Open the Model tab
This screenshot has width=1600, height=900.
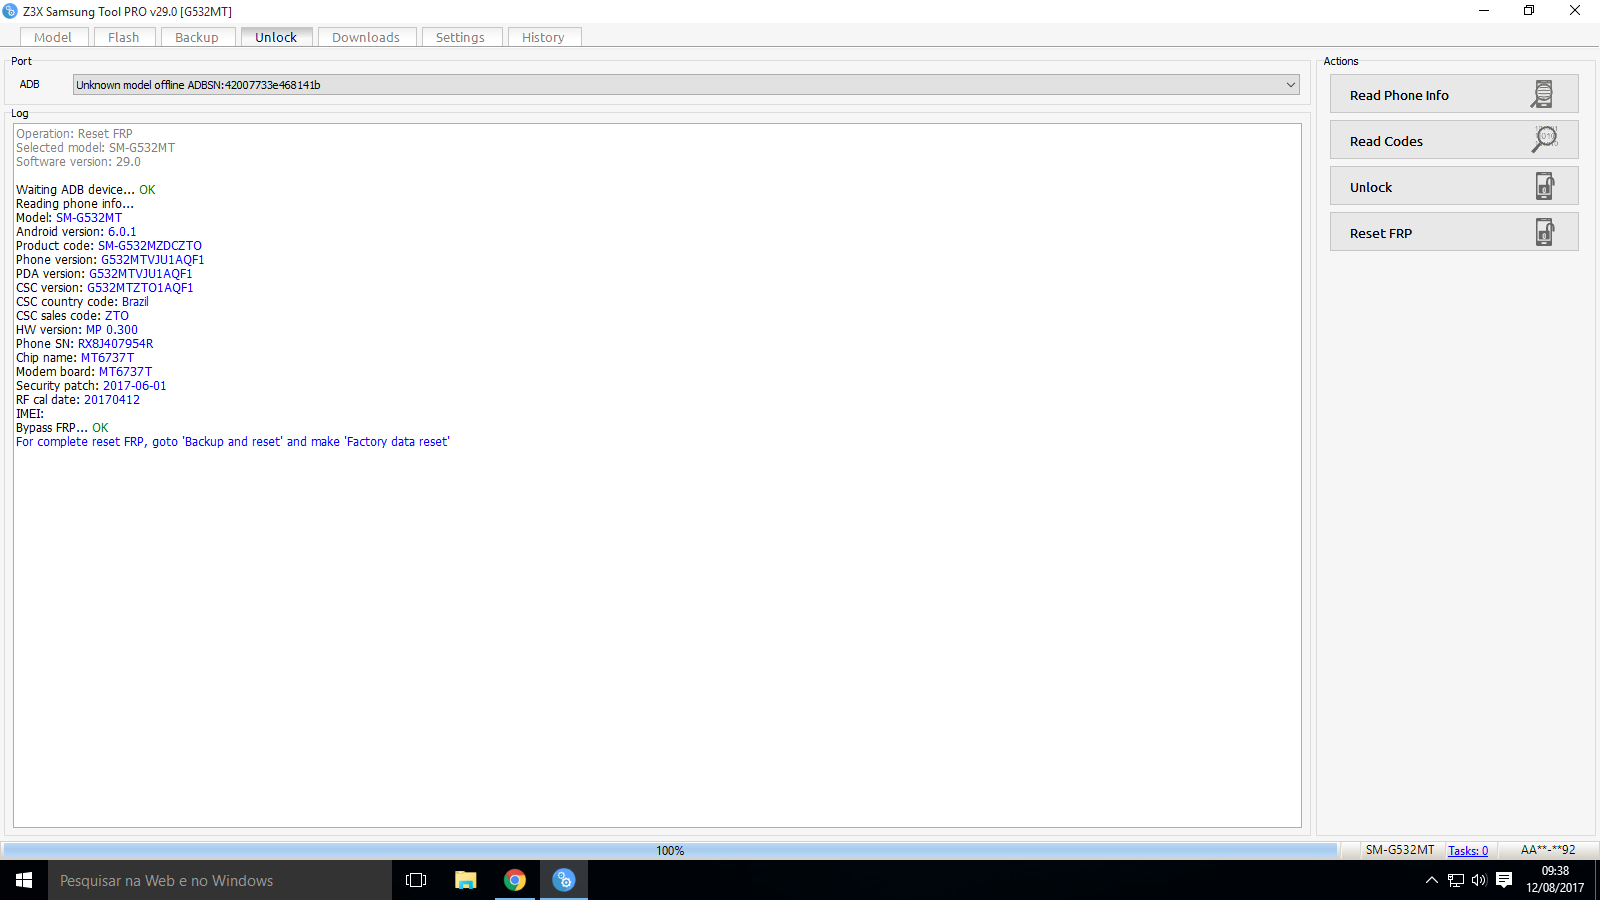click(x=53, y=37)
